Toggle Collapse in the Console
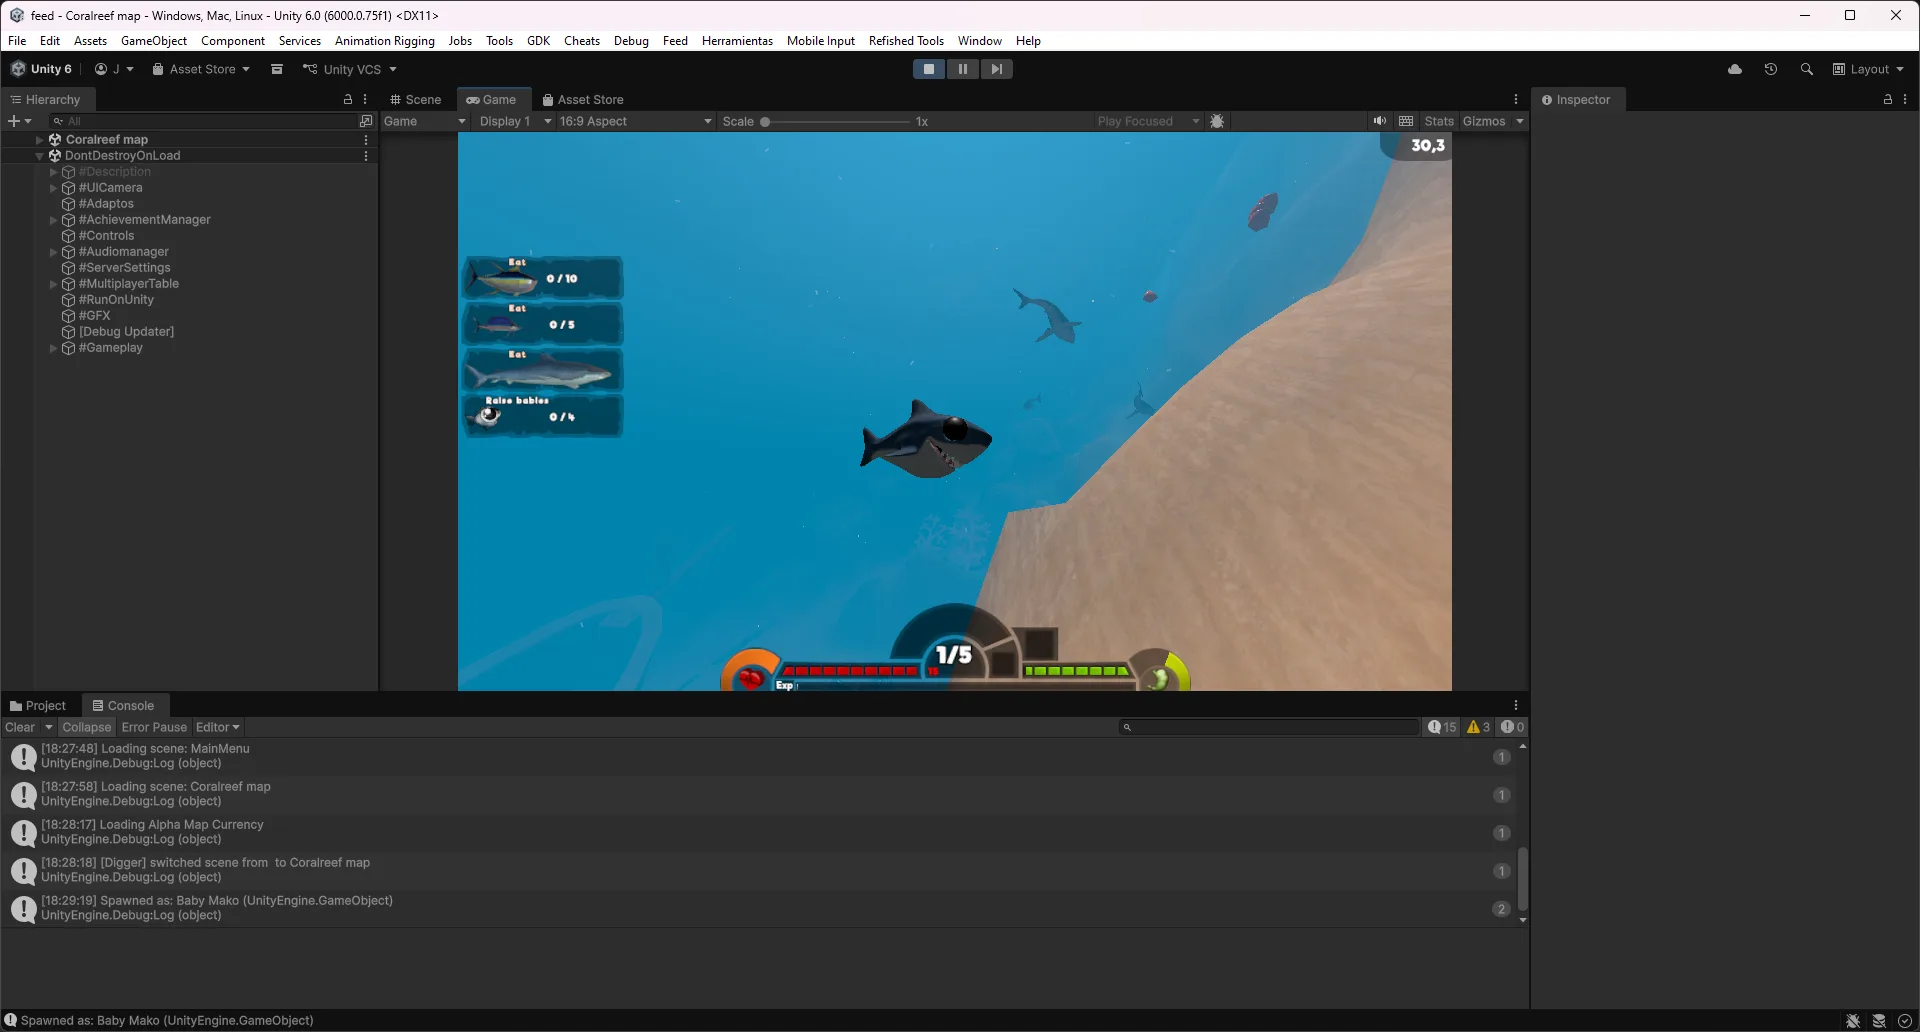 click(x=86, y=727)
